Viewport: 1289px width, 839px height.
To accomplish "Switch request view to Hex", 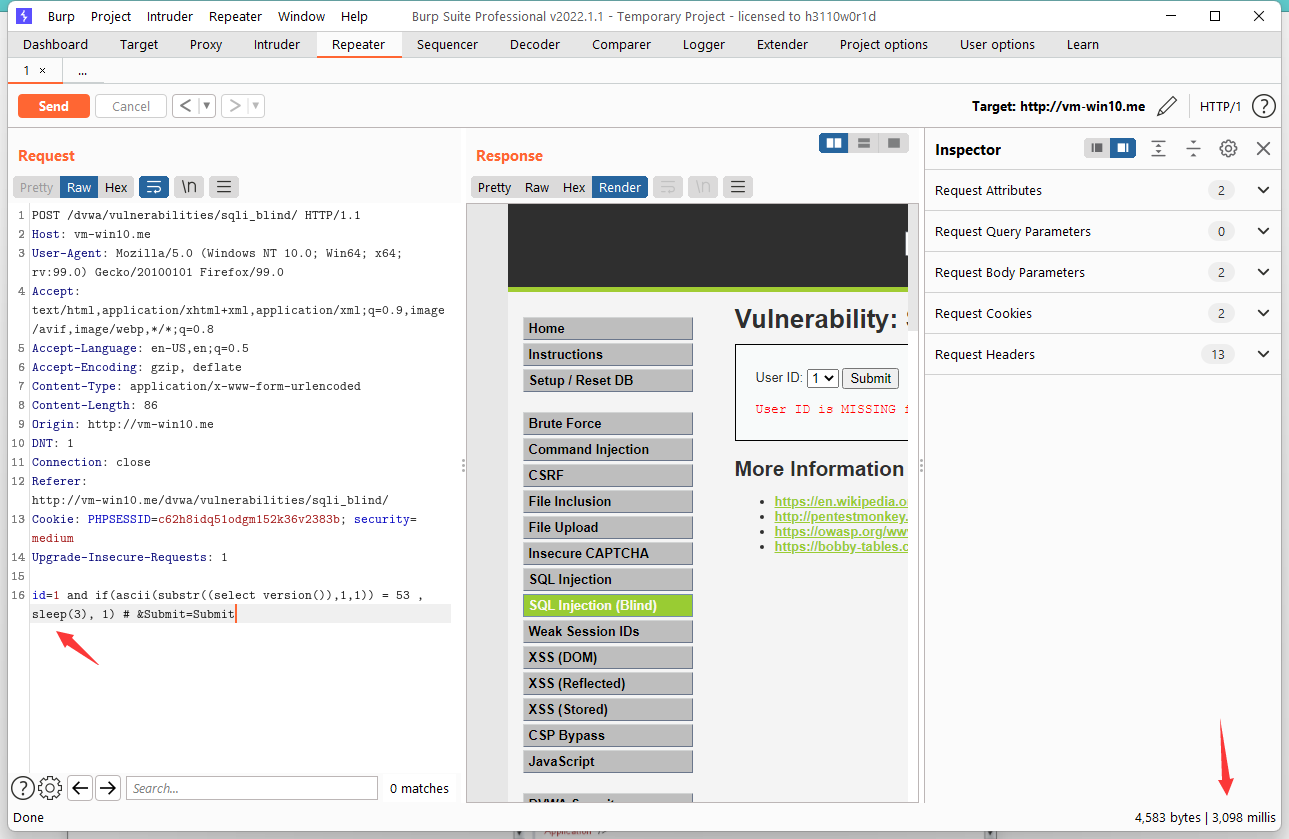I will click(116, 187).
